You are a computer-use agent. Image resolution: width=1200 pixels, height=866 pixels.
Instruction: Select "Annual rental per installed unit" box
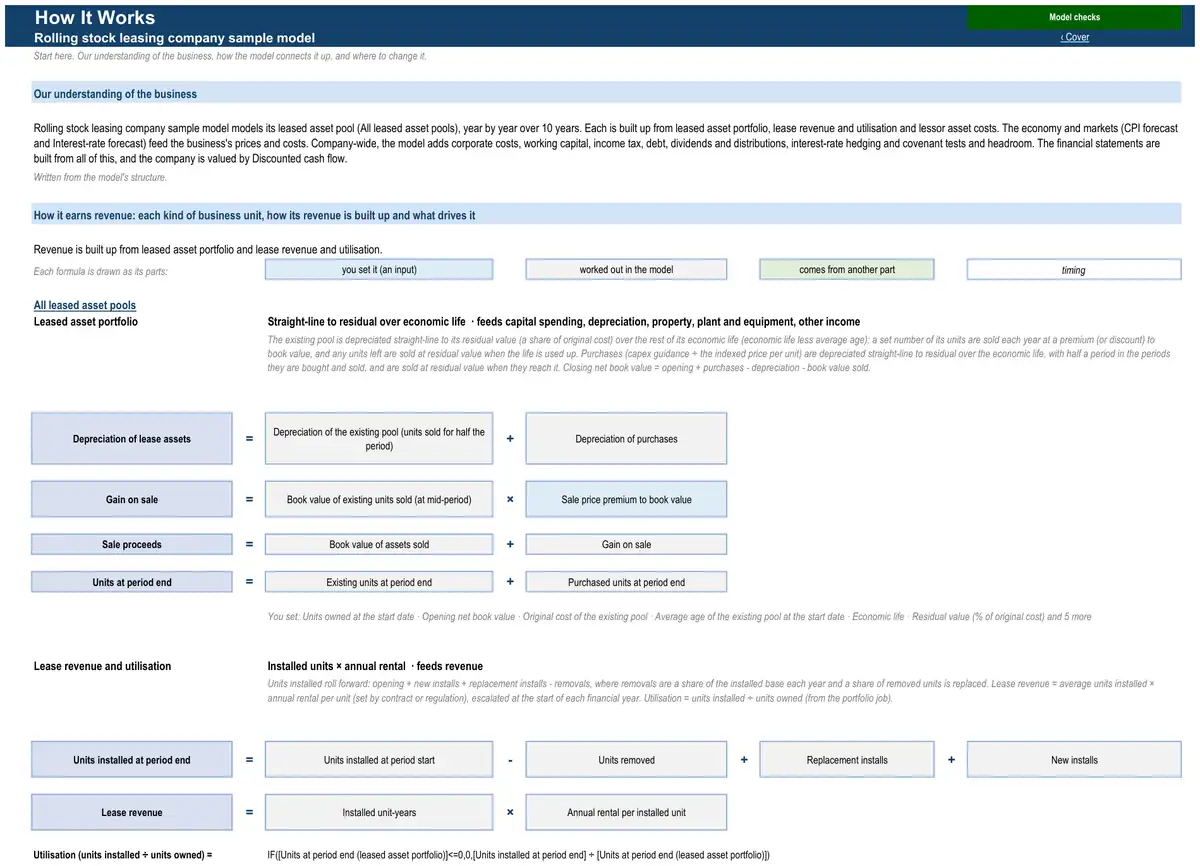point(626,812)
